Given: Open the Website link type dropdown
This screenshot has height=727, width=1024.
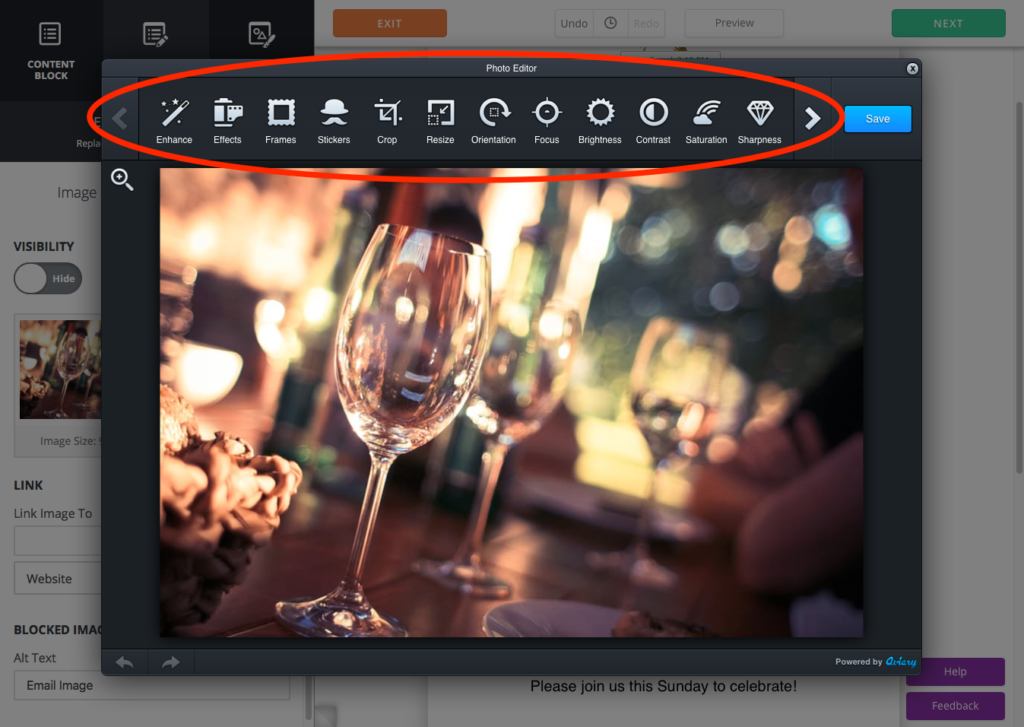Looking at the screenshot, I should click(57, 578).
